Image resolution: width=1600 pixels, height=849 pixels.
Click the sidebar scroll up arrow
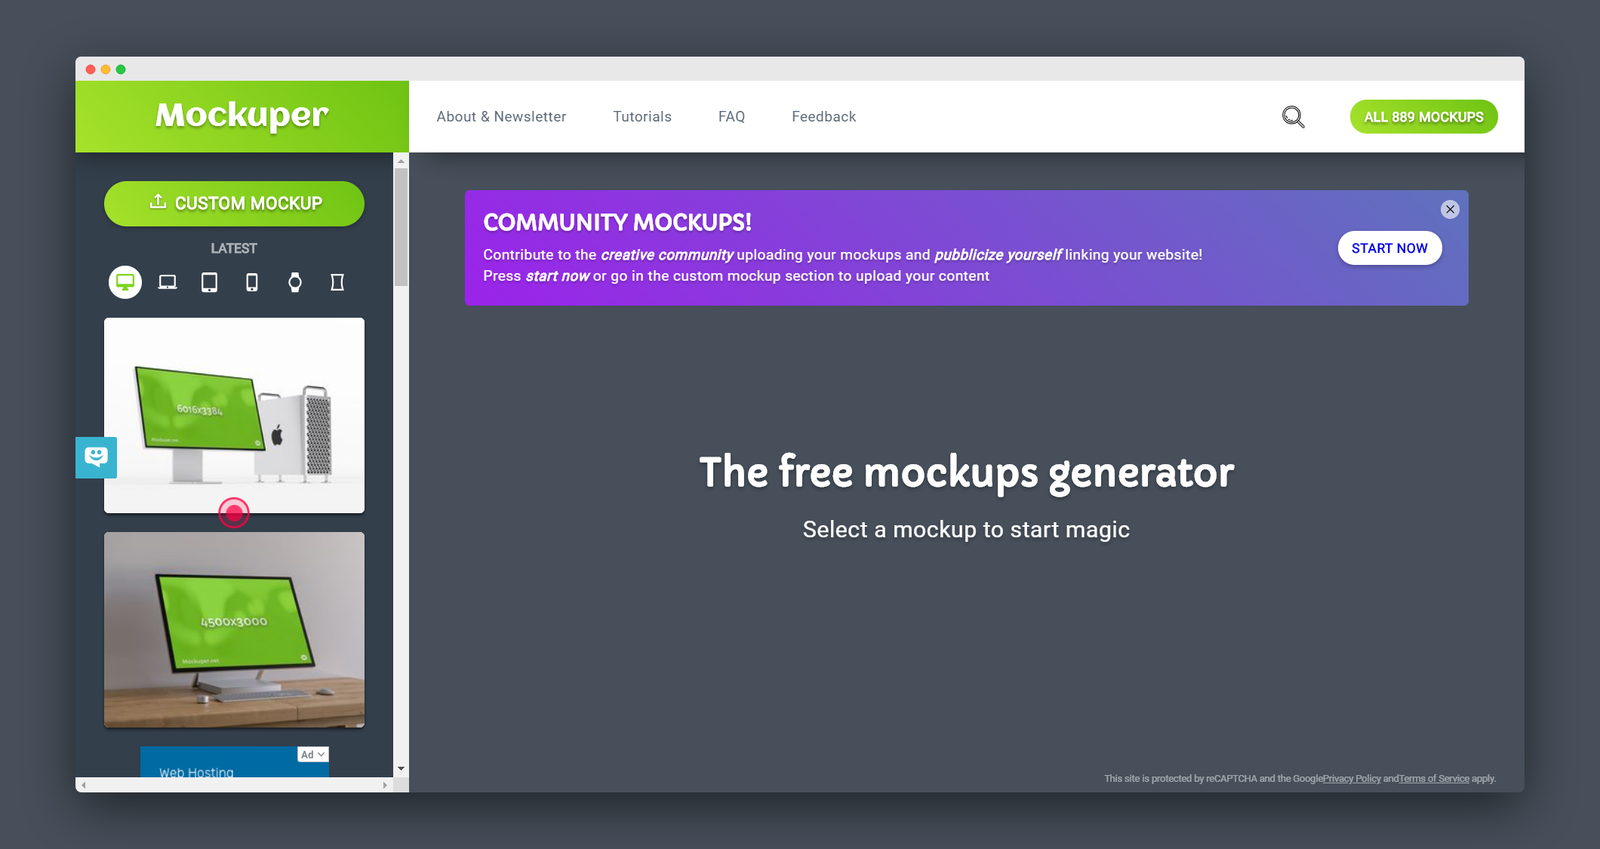(x=401, y=160)
